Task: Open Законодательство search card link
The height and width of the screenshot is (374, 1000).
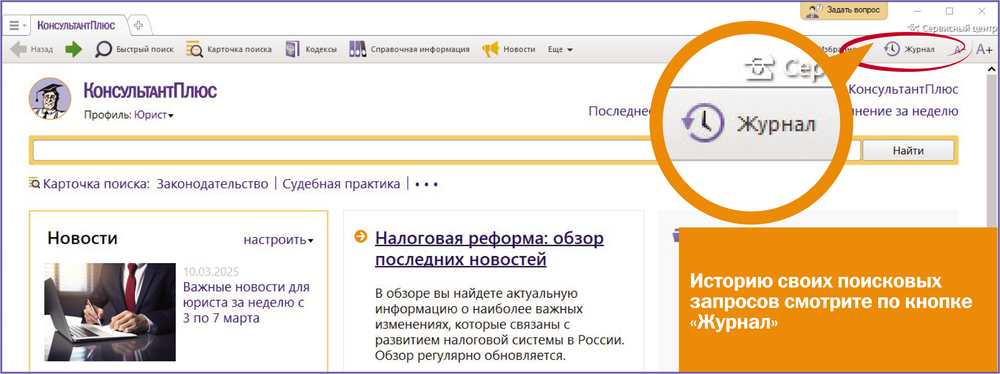Action: 212,184
